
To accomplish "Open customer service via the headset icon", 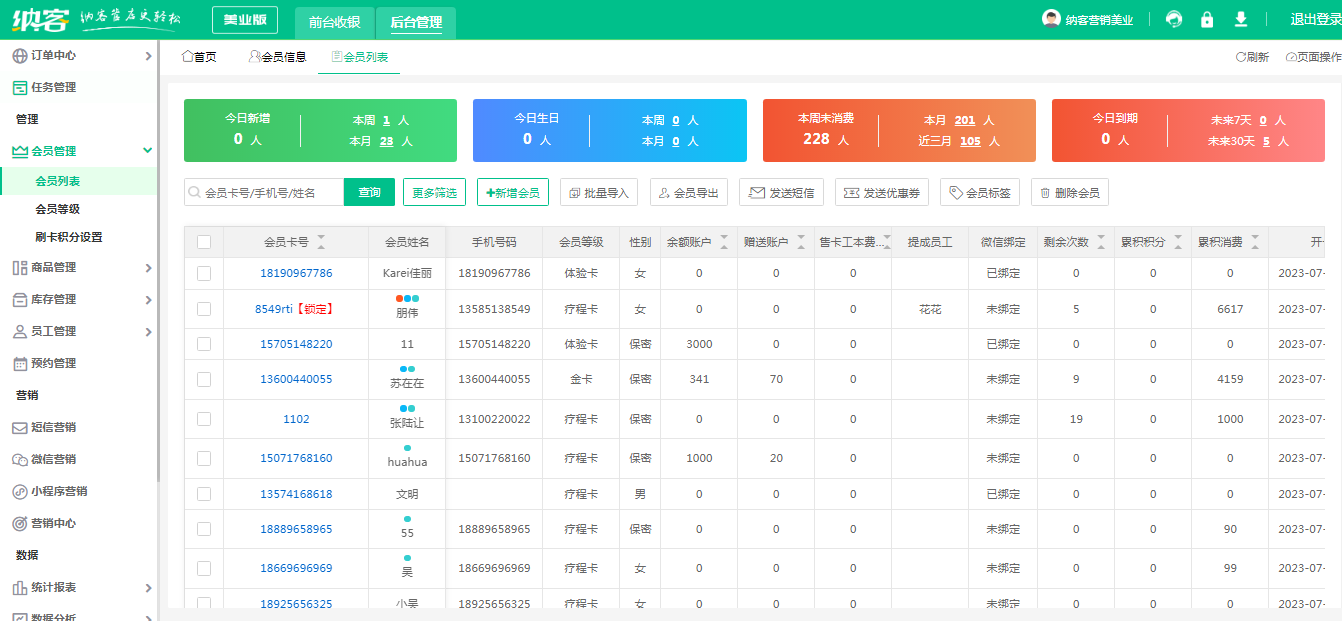I will pos(1174,19).
